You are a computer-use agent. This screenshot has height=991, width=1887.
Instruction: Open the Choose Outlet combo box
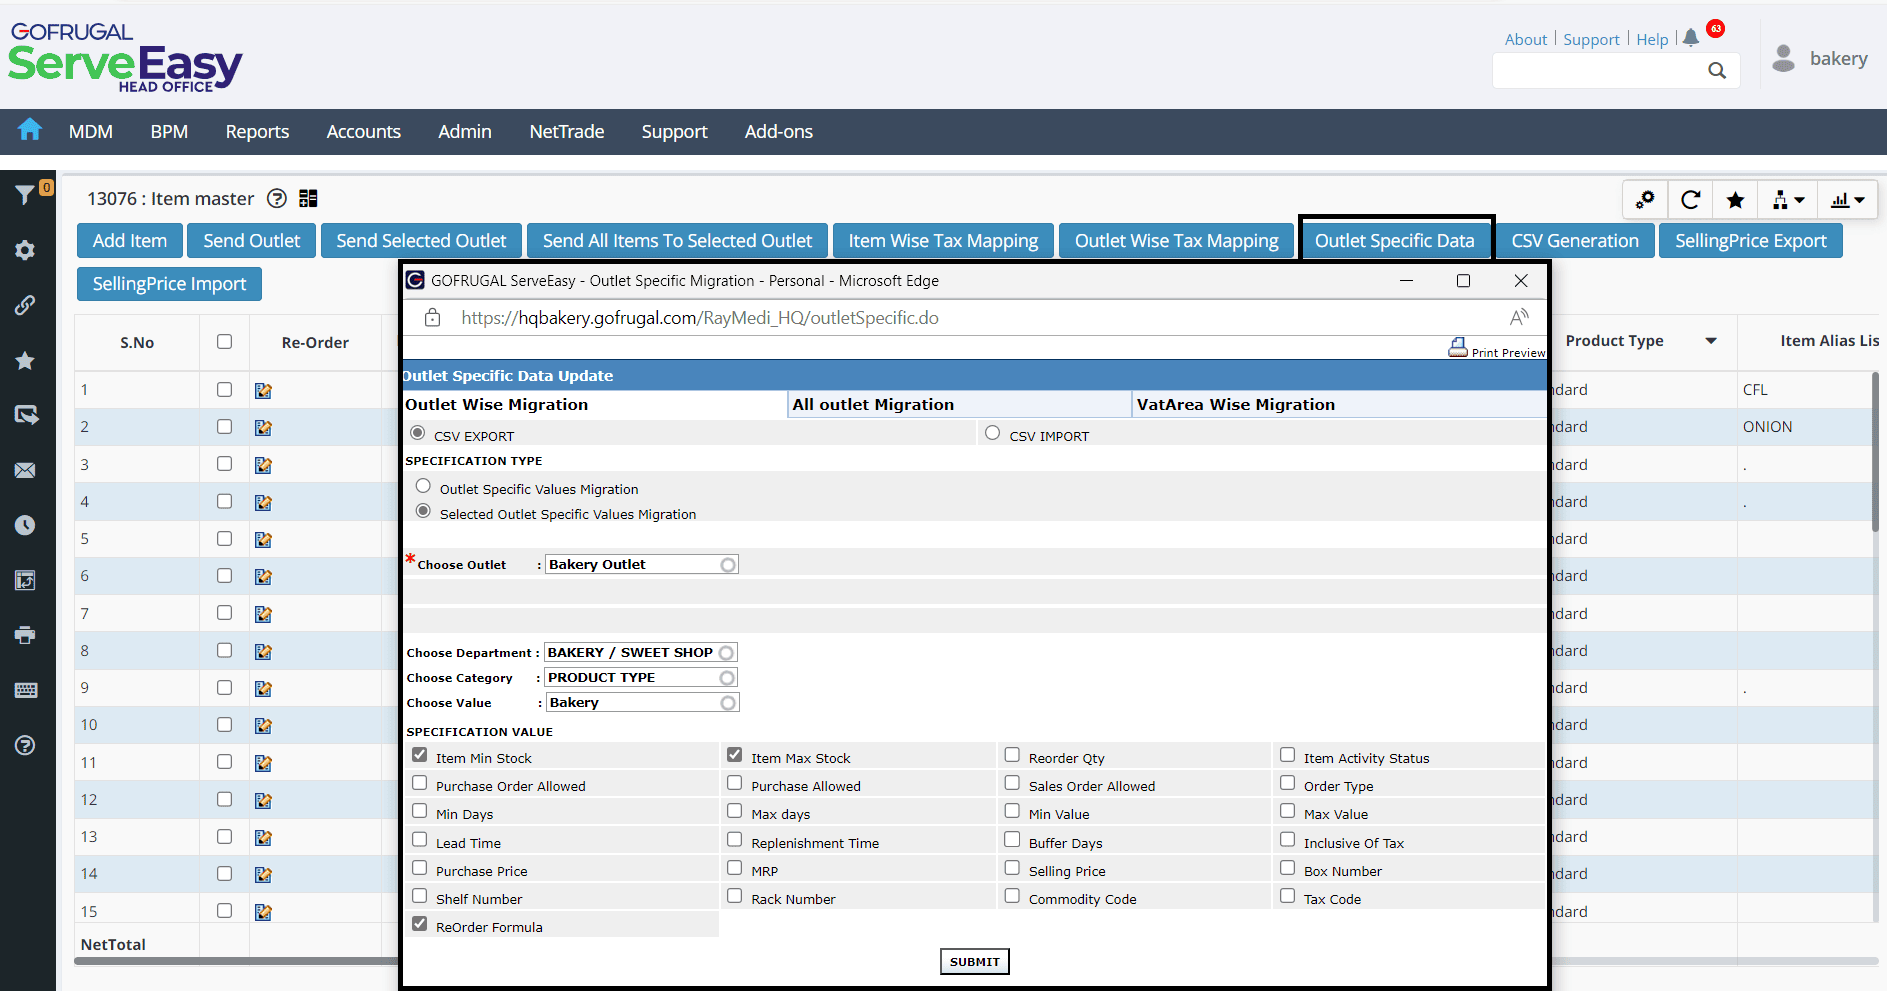[x=641, y=565]
